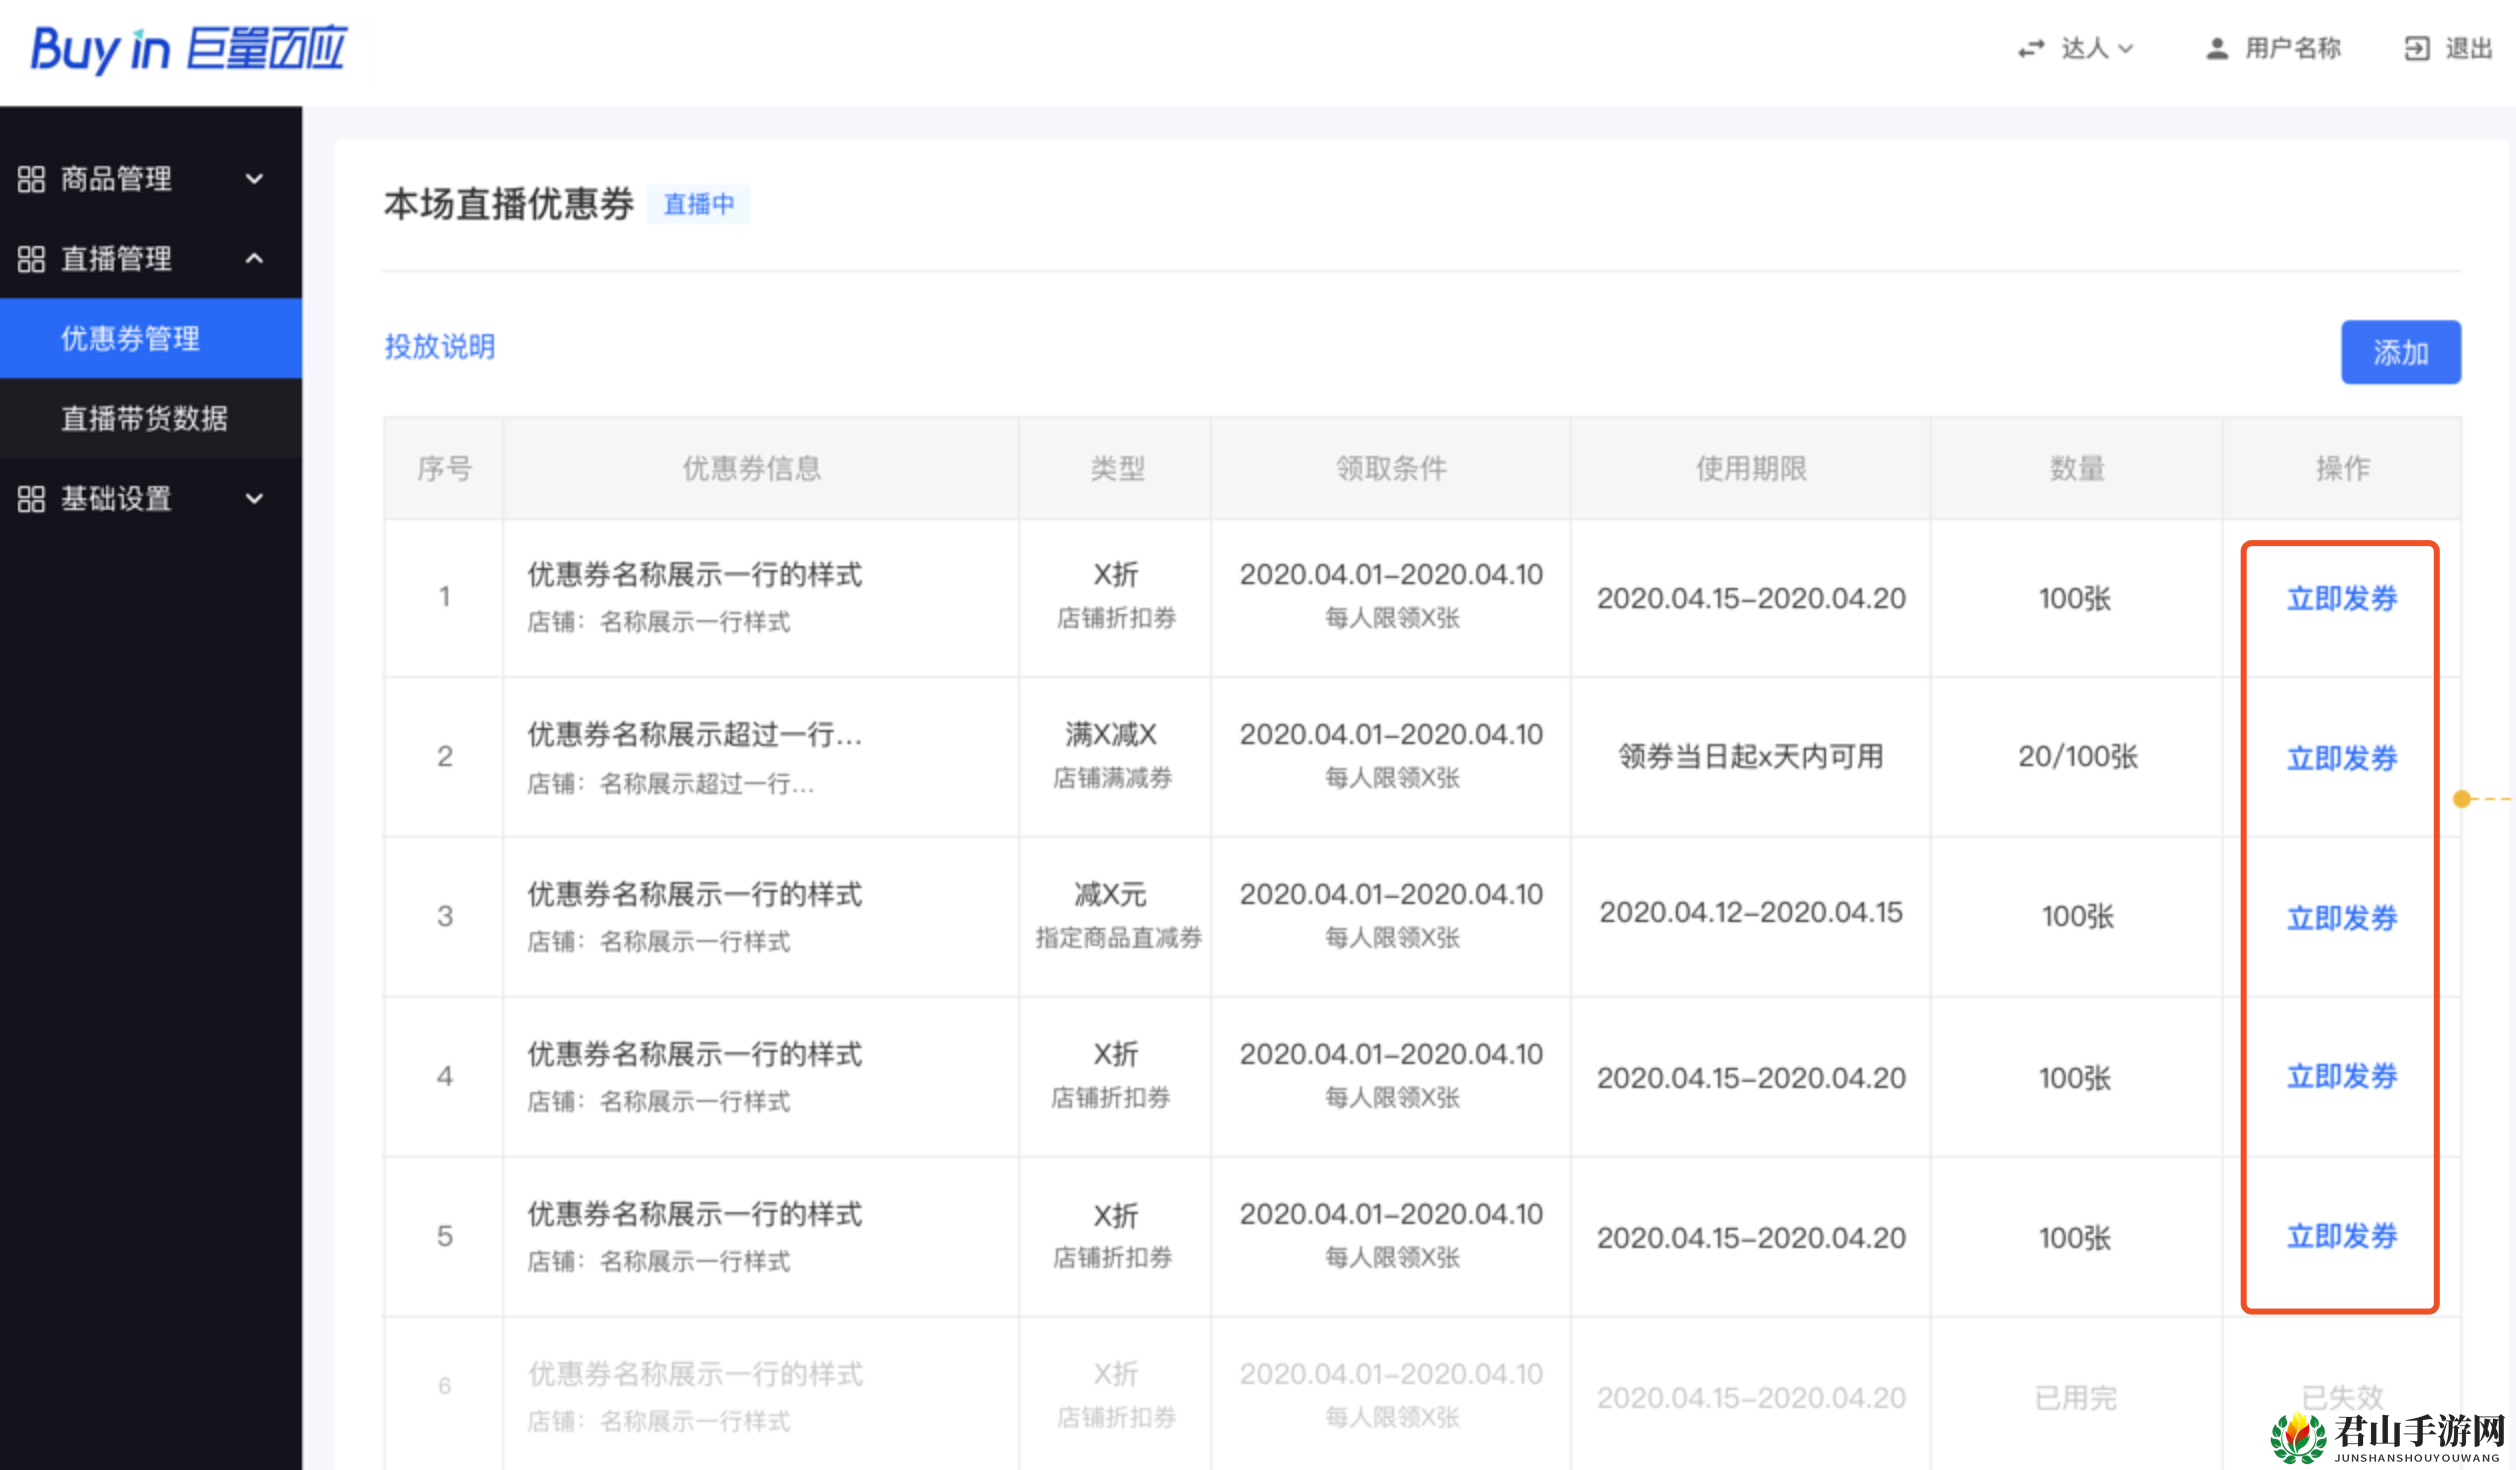Click row 4's coupon name 优惠券名称展示一行的样式
The width and height of the screenshot is (2516, 1470).
(x=694, y=1054)
